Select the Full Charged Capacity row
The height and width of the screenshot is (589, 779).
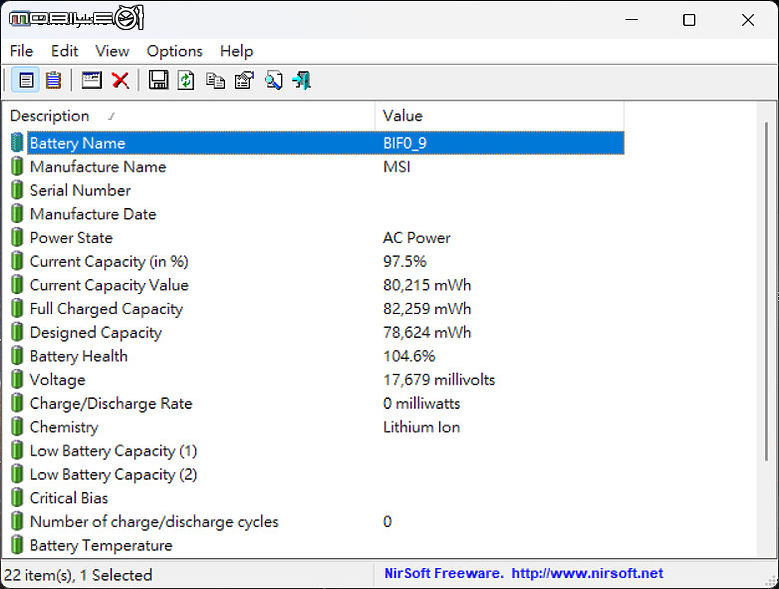click(106, 309)
